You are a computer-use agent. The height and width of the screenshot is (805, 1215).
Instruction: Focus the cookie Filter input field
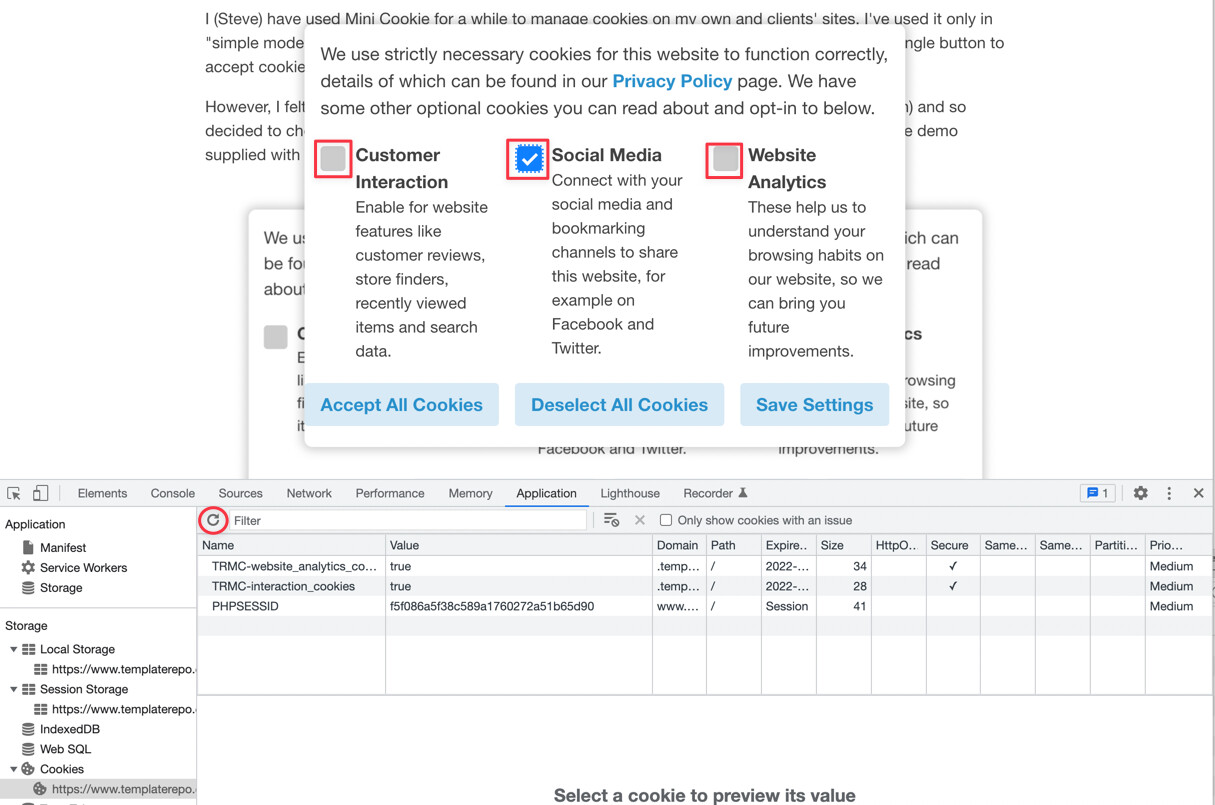[408, 520]
